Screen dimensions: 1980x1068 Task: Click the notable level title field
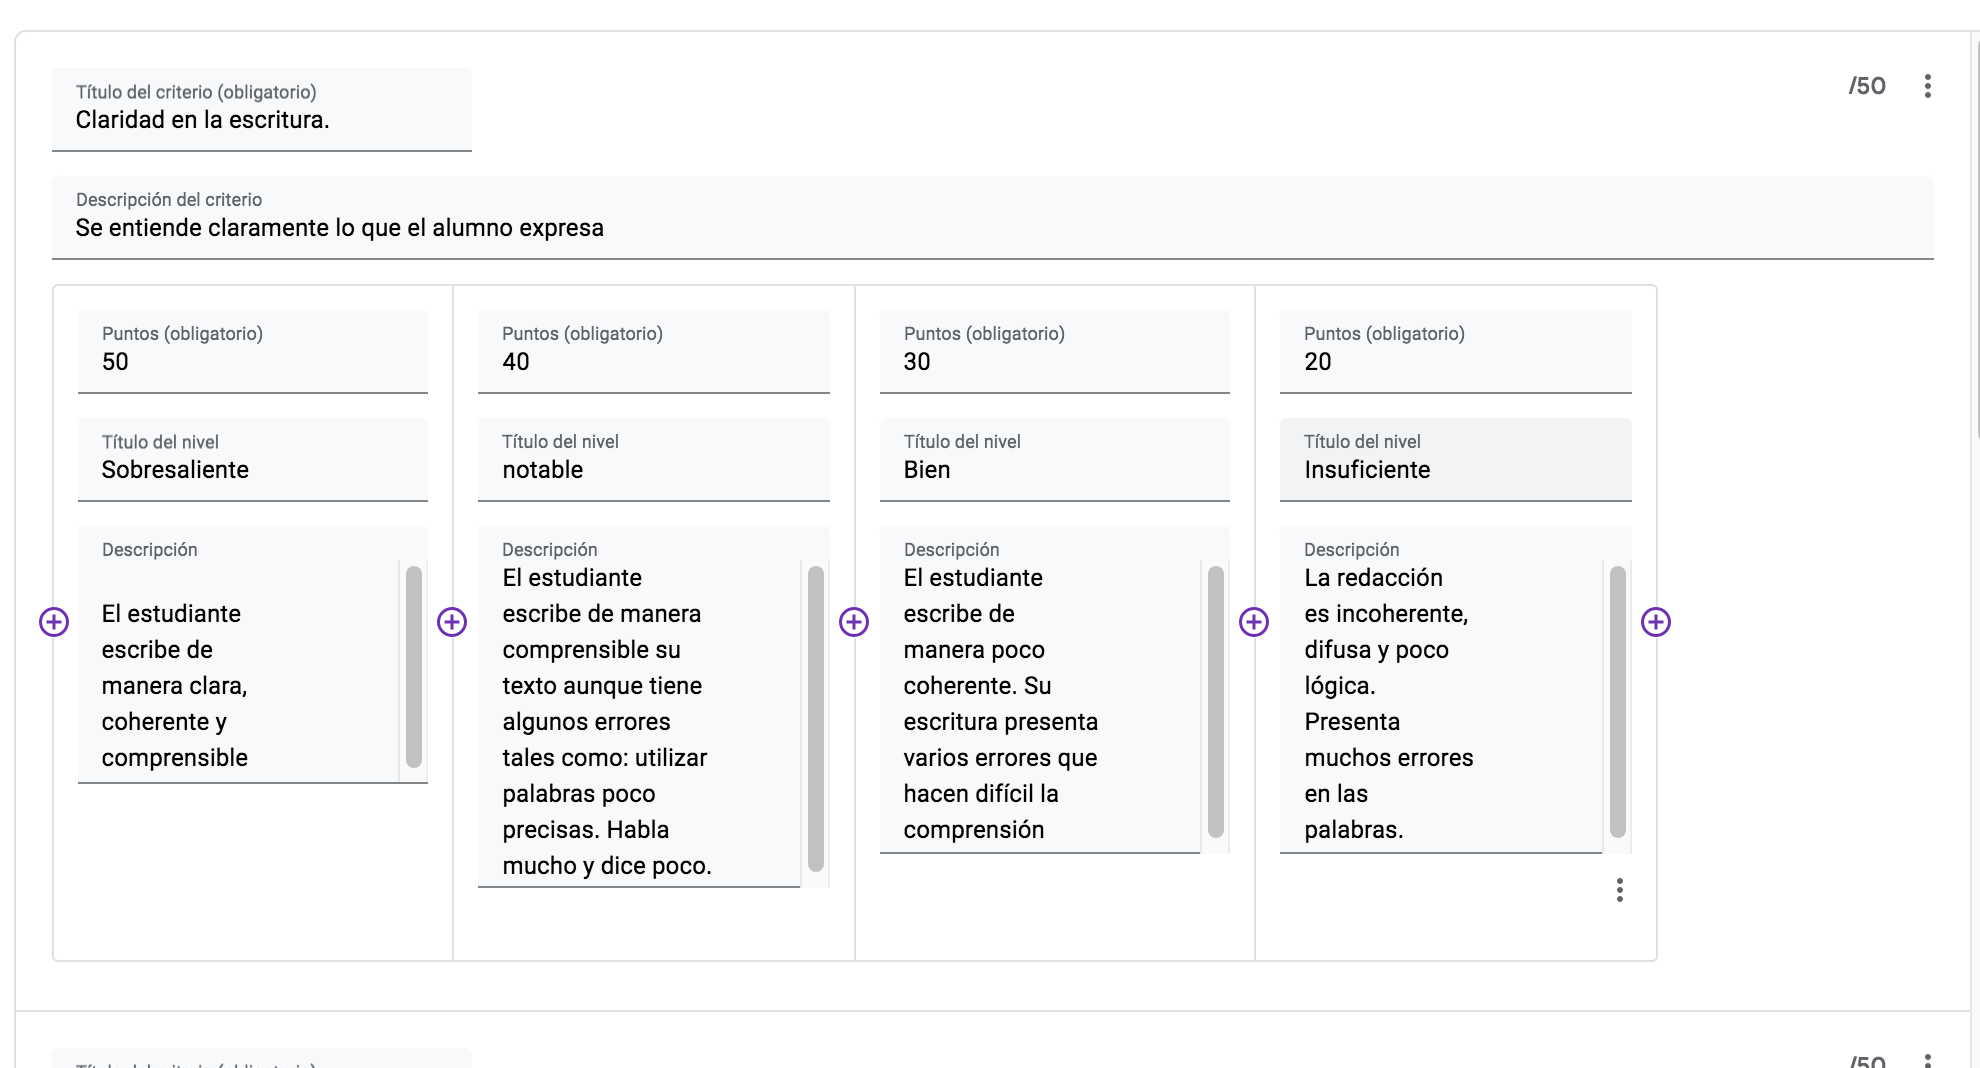653,470
